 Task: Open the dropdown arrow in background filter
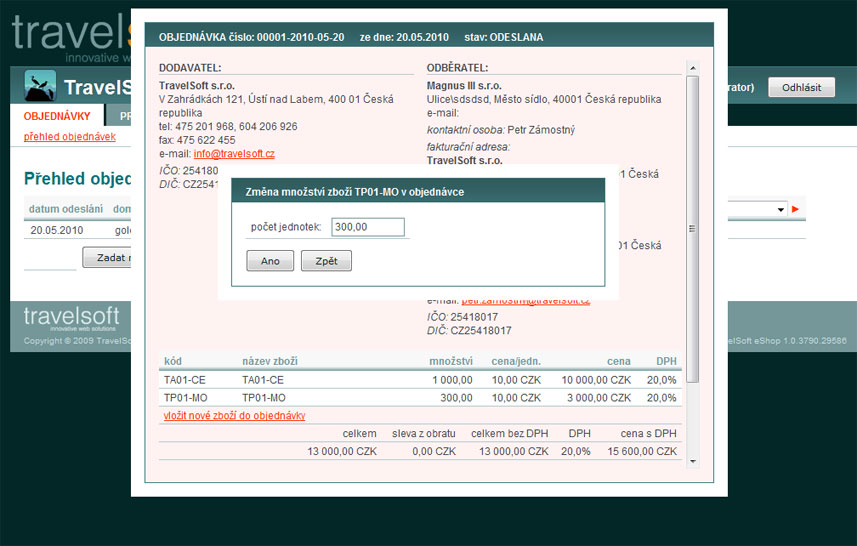(780, 209)
